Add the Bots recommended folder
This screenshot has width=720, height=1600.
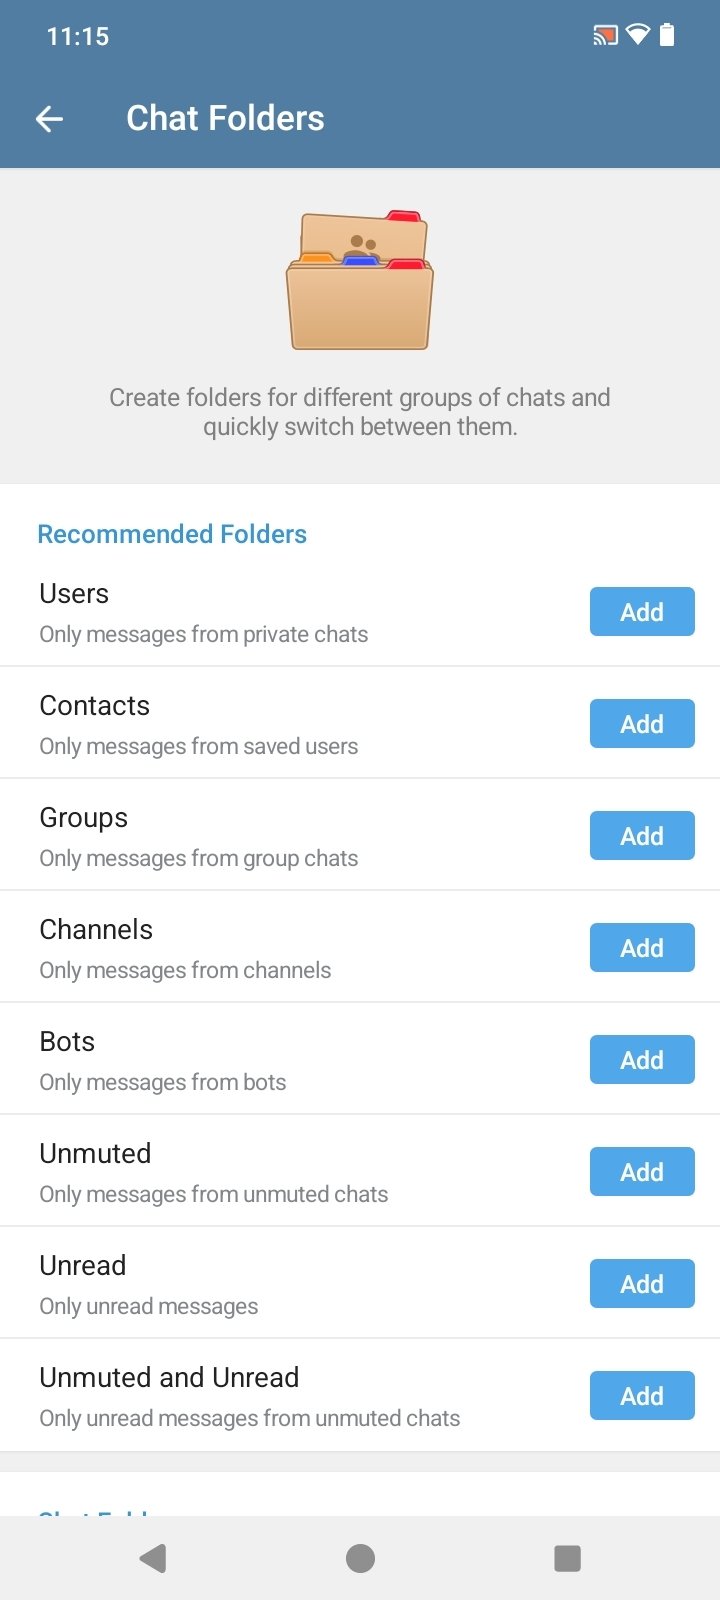(642, 1060)
